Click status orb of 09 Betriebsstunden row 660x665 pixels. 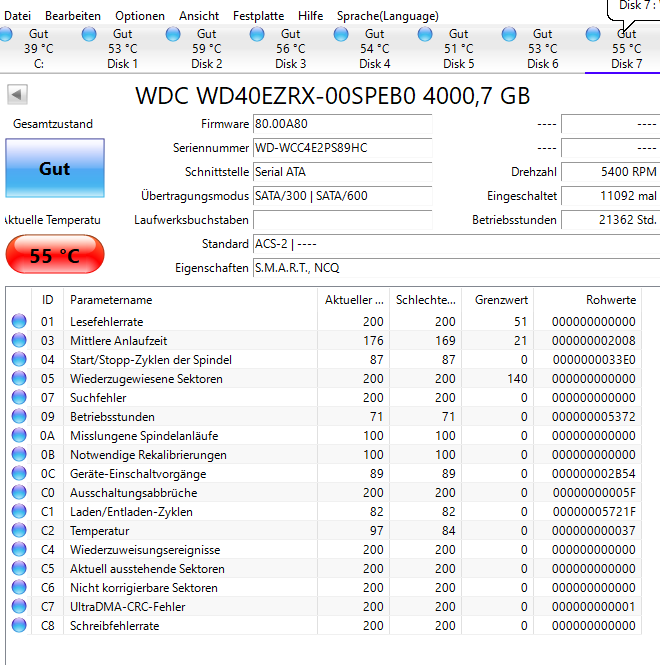coord(19,416)
